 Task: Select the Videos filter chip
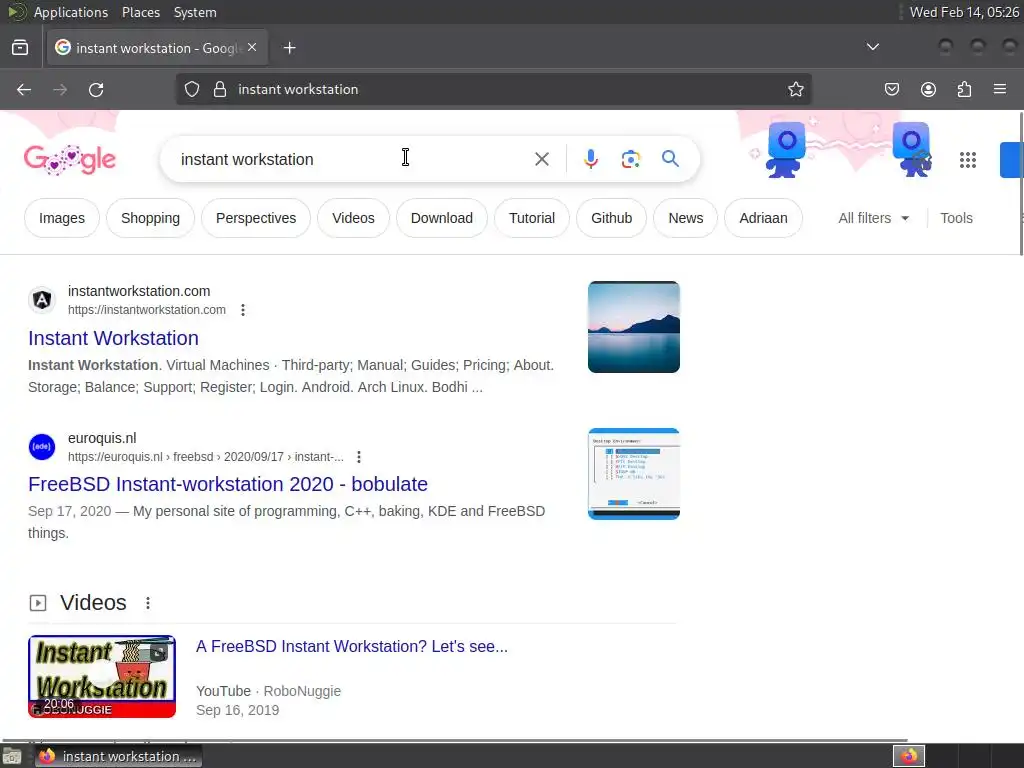click(x=353, y=218)
